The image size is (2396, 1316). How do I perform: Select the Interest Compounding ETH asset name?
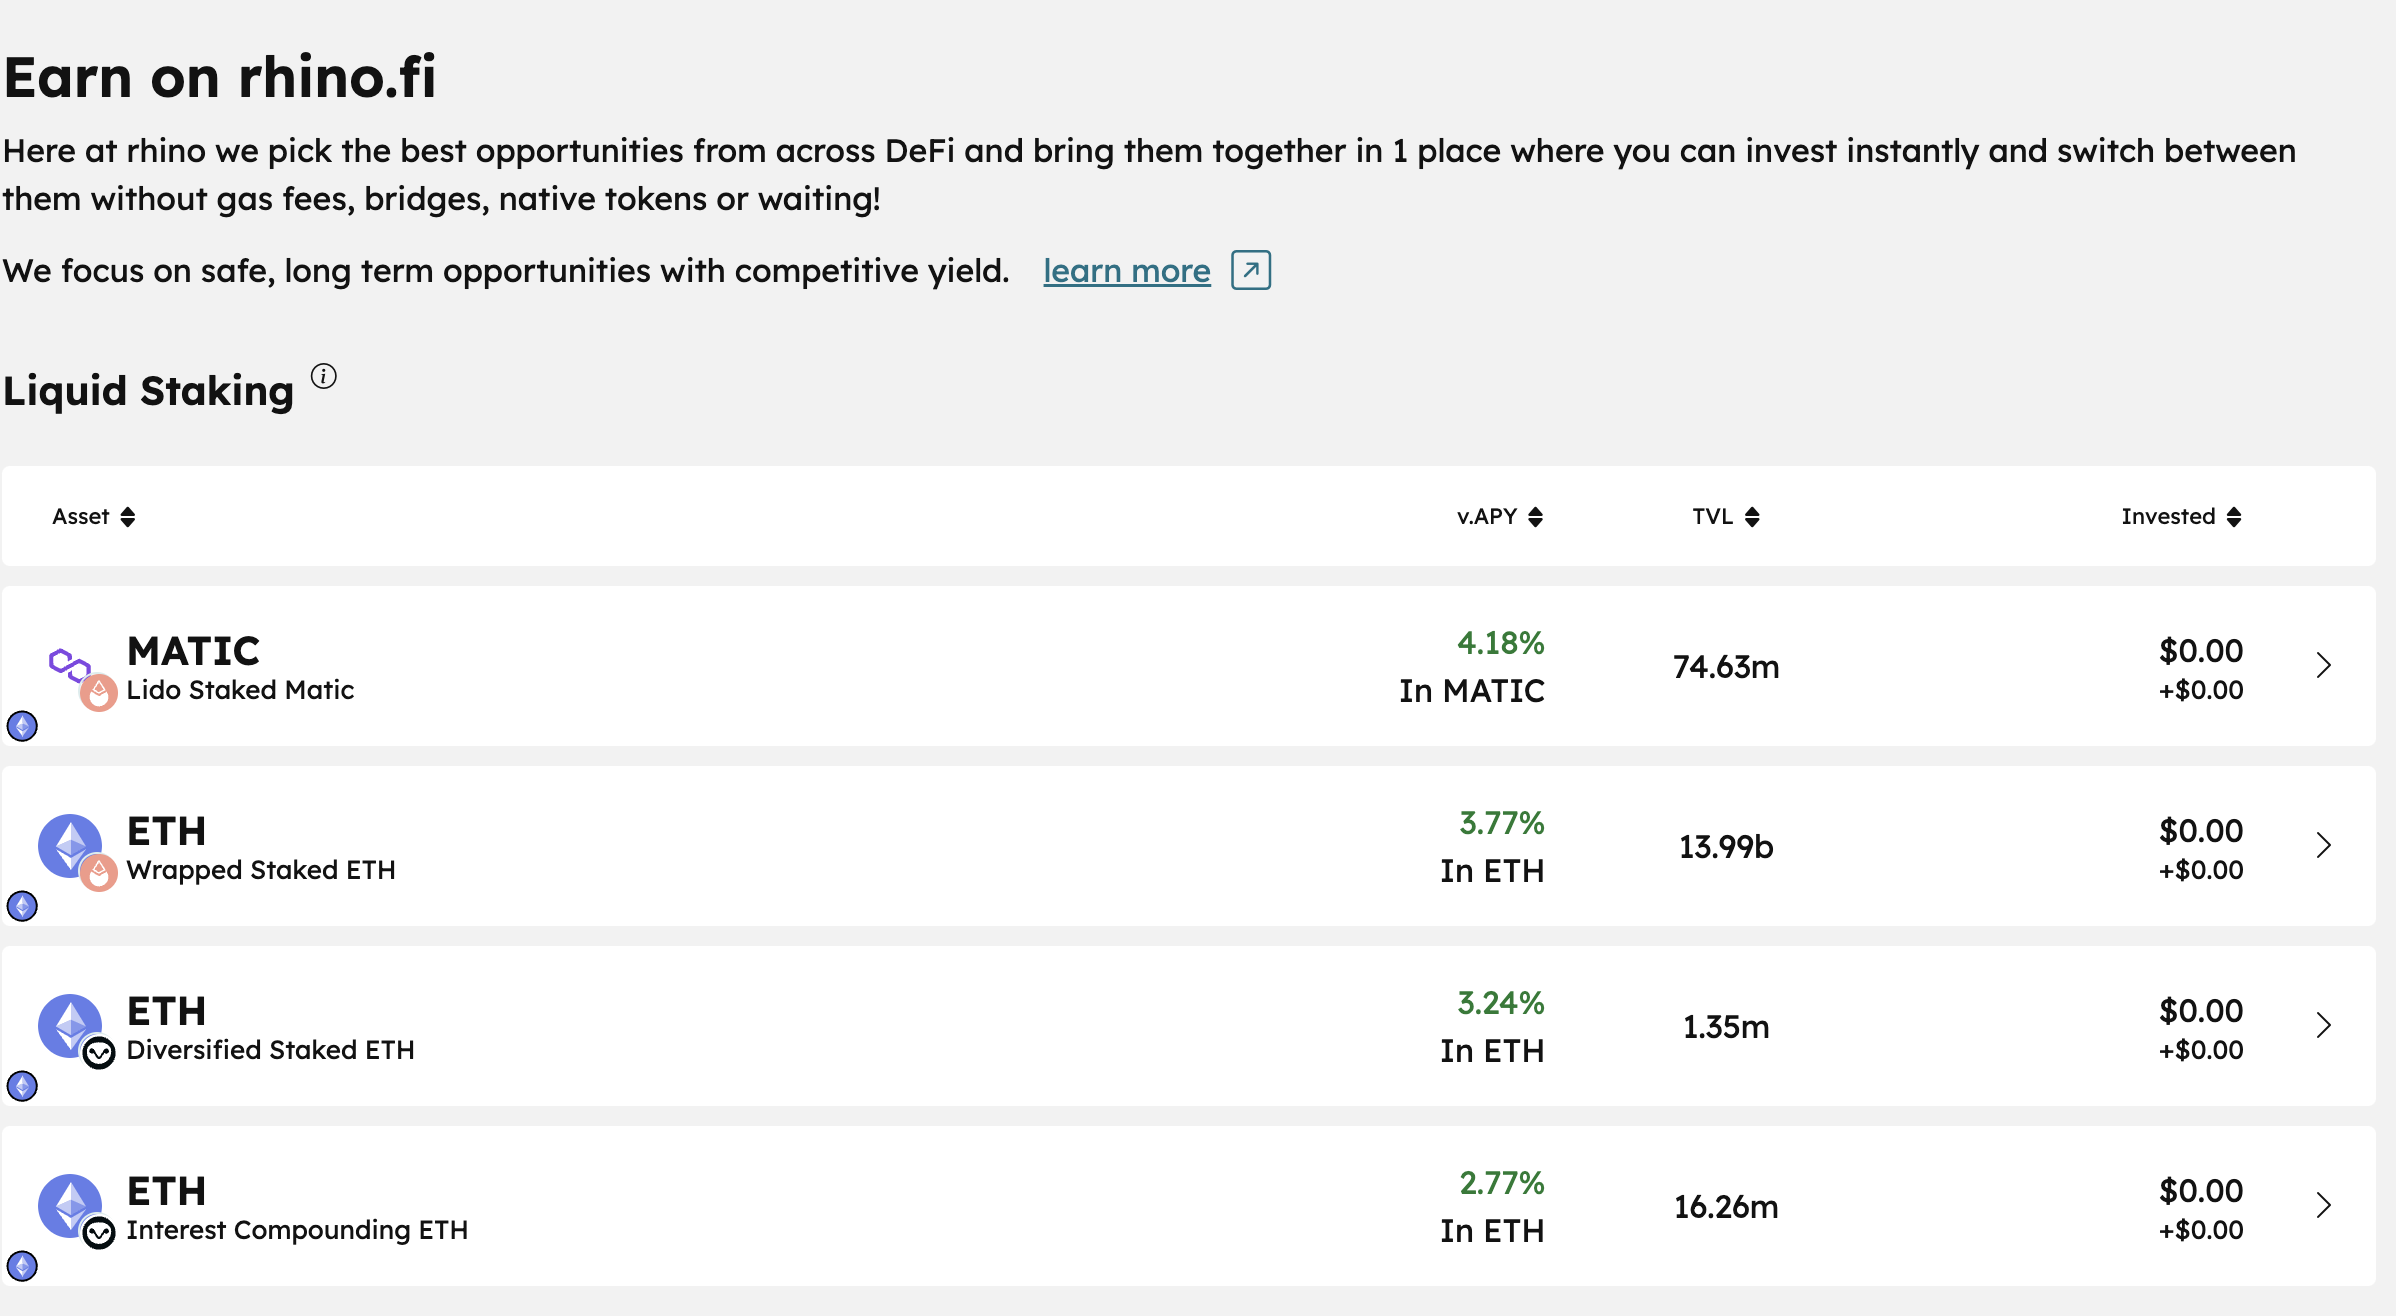click(297, 1230)
